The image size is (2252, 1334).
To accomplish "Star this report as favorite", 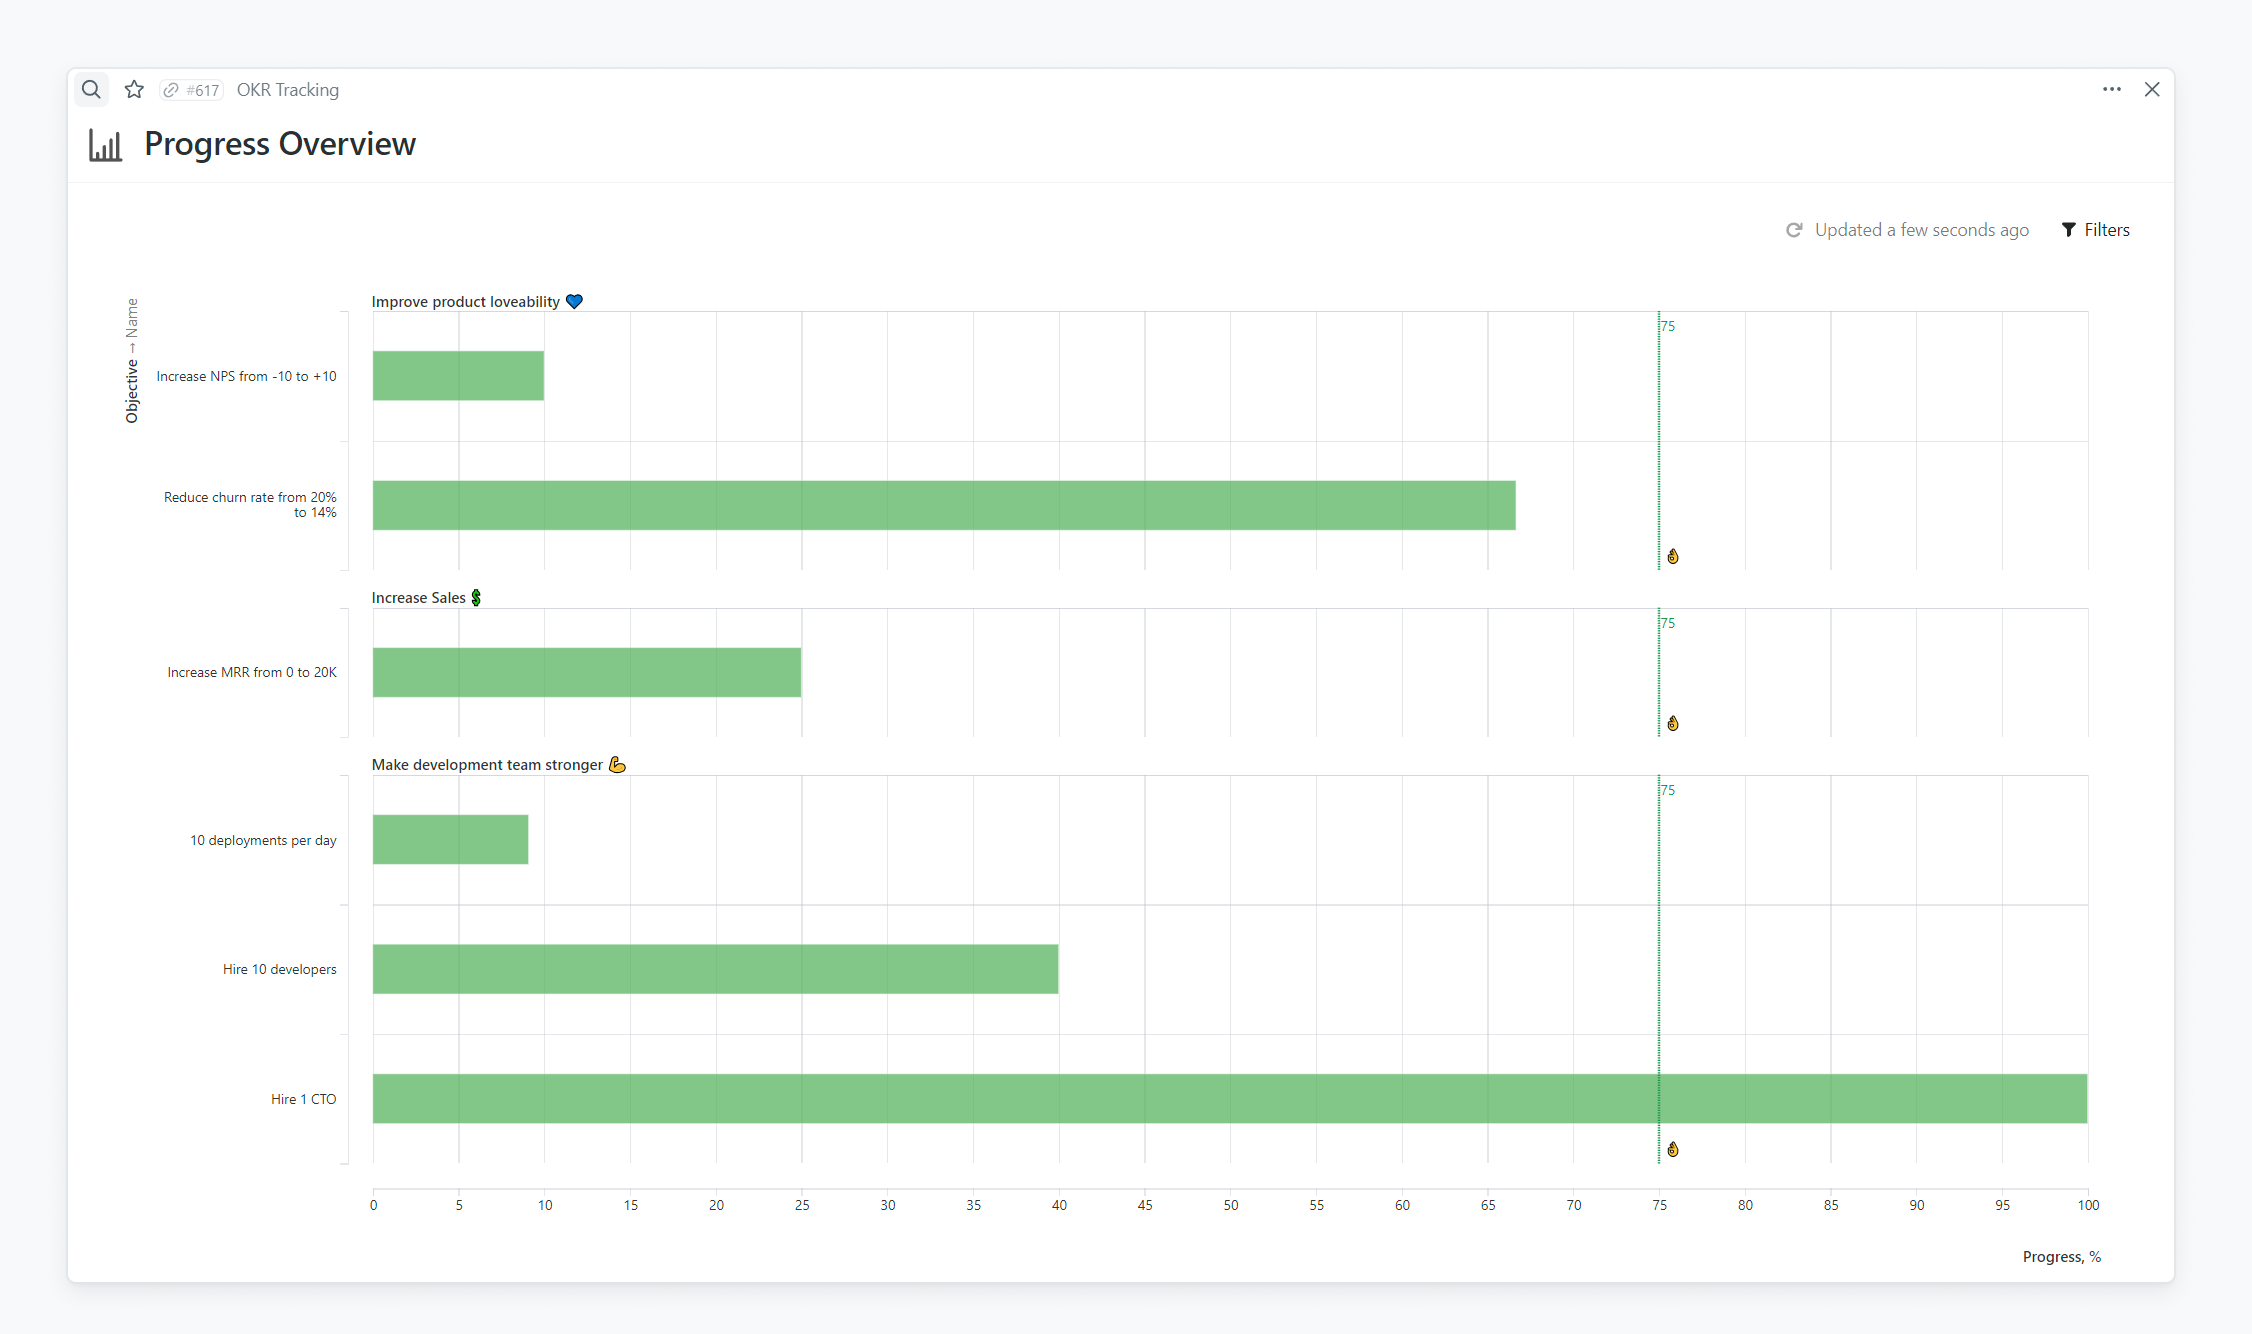I will click(134, 90).
